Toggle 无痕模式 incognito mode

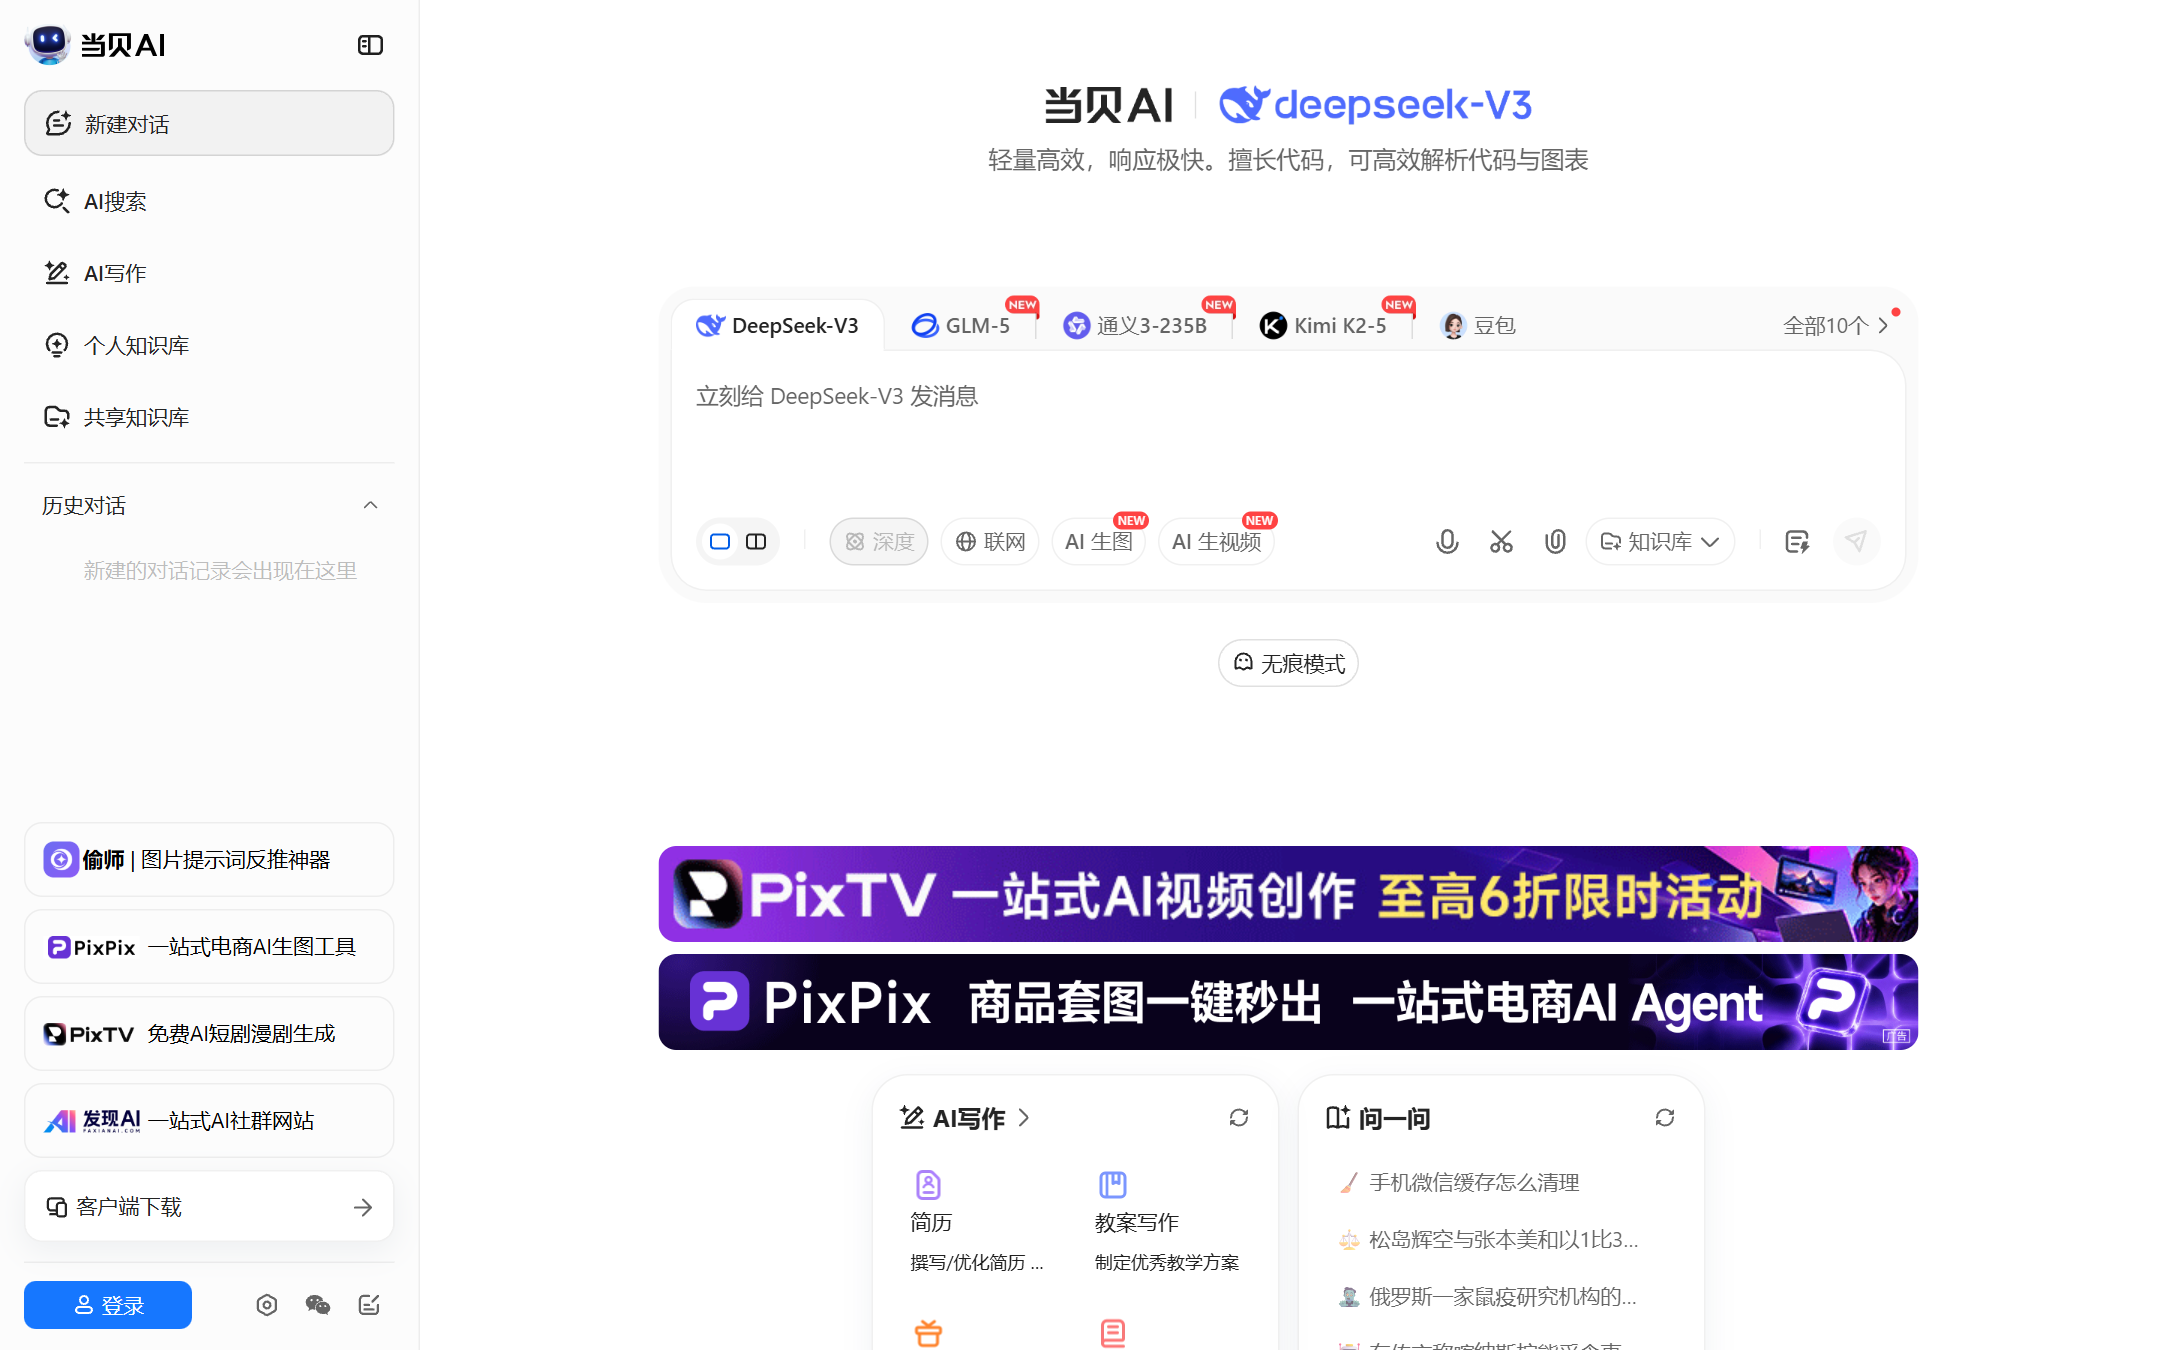tap(1288, 663)
